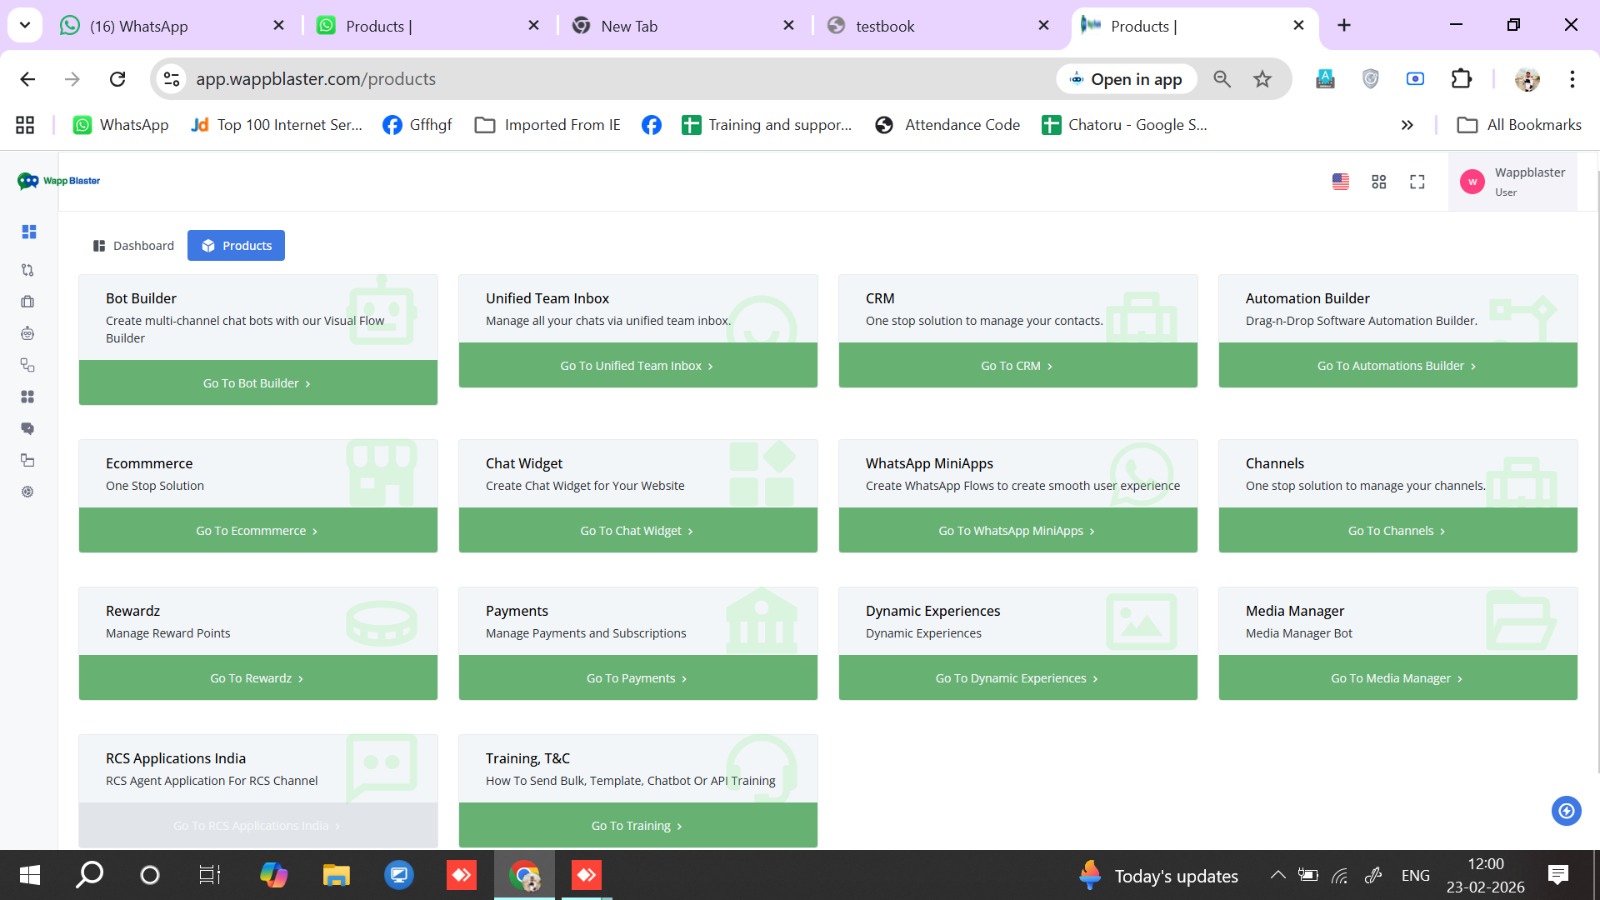Click Go To CRM button
Screen dimensions: 1600x900
(x=1018, y=366)
